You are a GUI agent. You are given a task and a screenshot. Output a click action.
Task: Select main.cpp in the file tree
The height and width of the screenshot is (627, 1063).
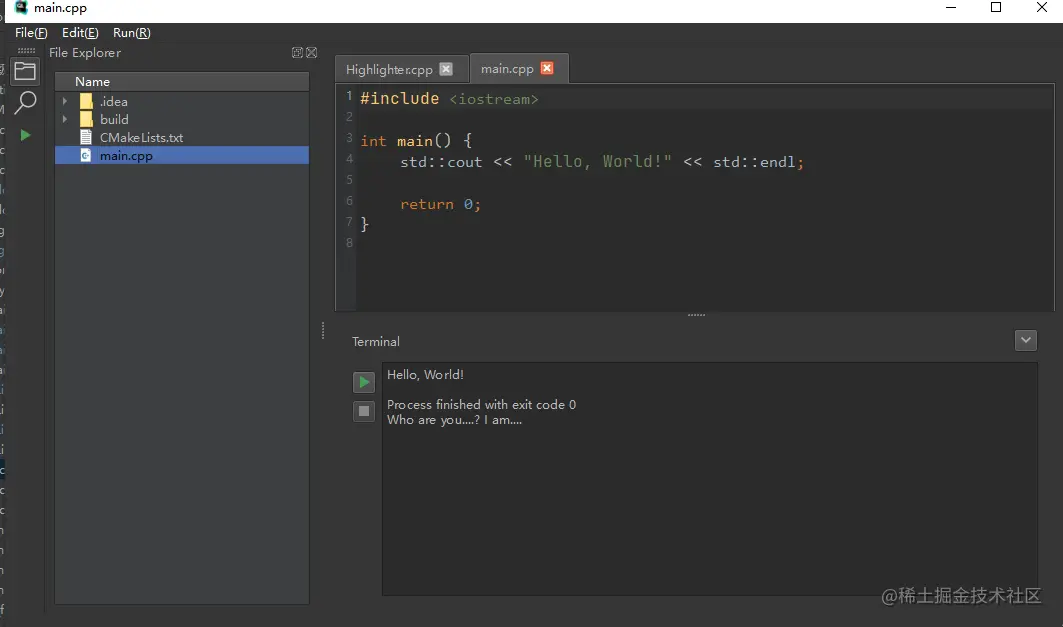pos(182,155)
